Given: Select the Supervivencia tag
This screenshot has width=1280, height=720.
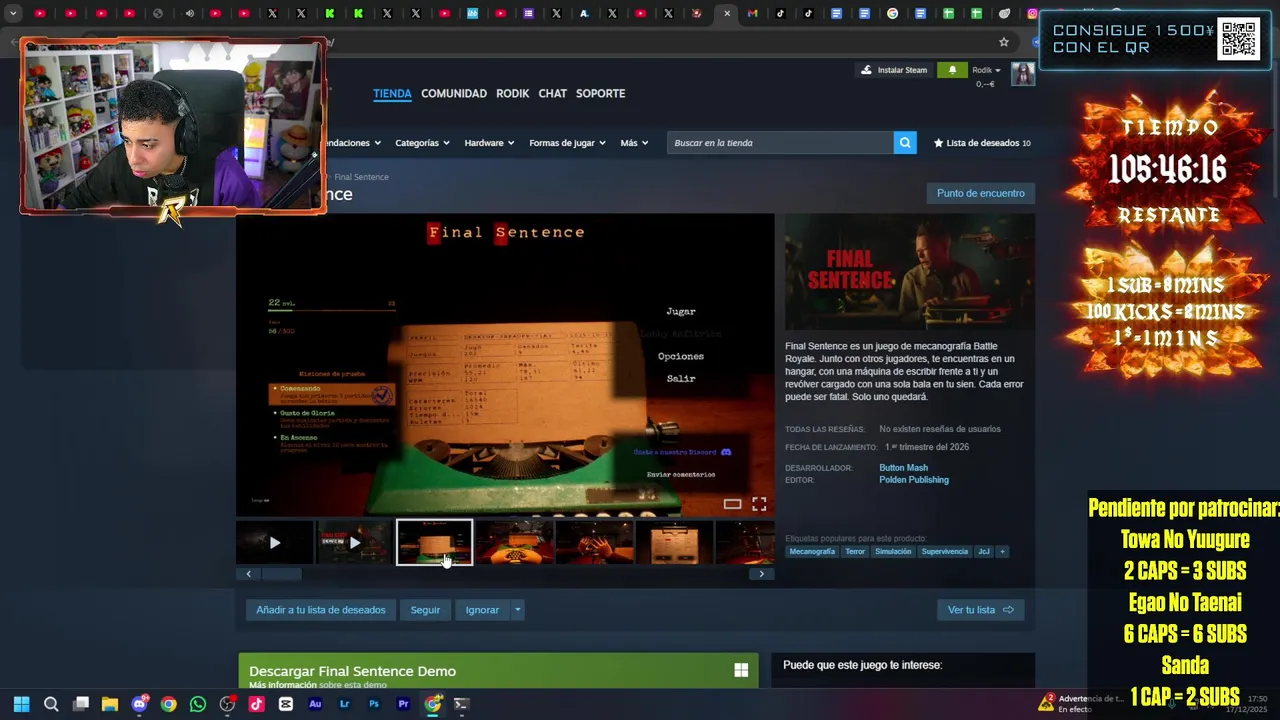Looking at the screenshot, I should (945, 551).
